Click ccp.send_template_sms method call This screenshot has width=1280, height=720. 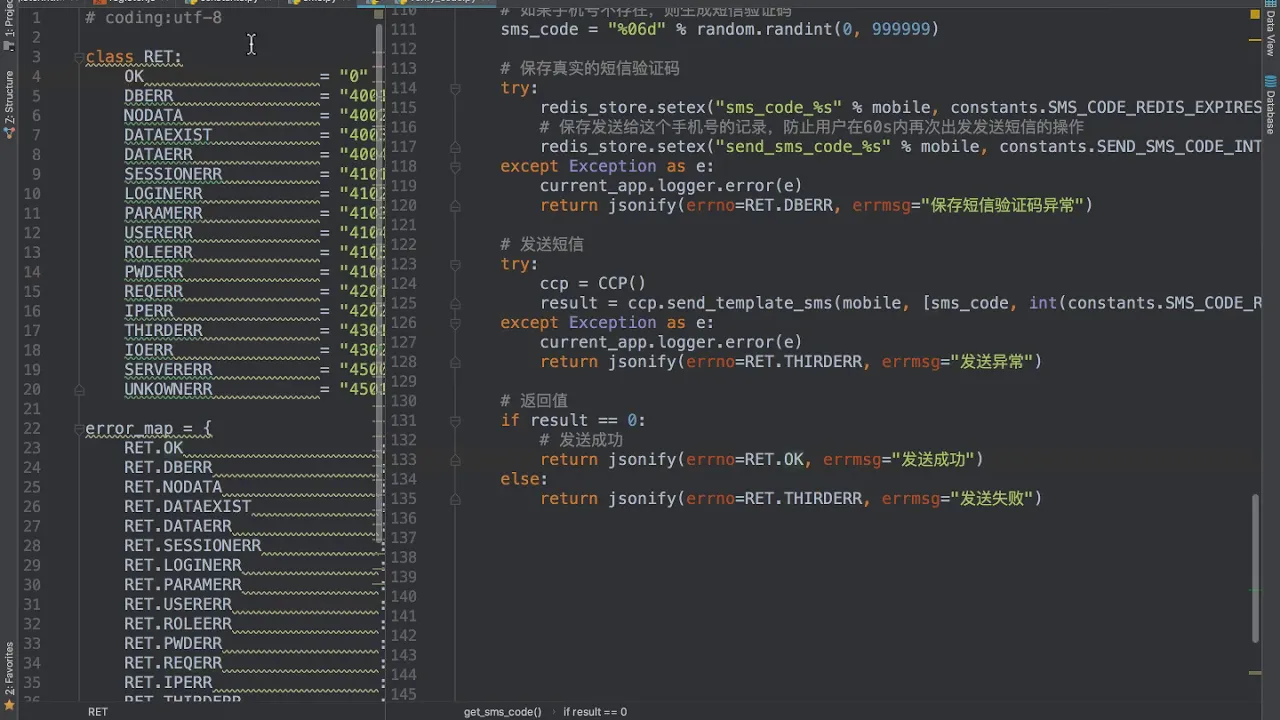click(731, 303)
